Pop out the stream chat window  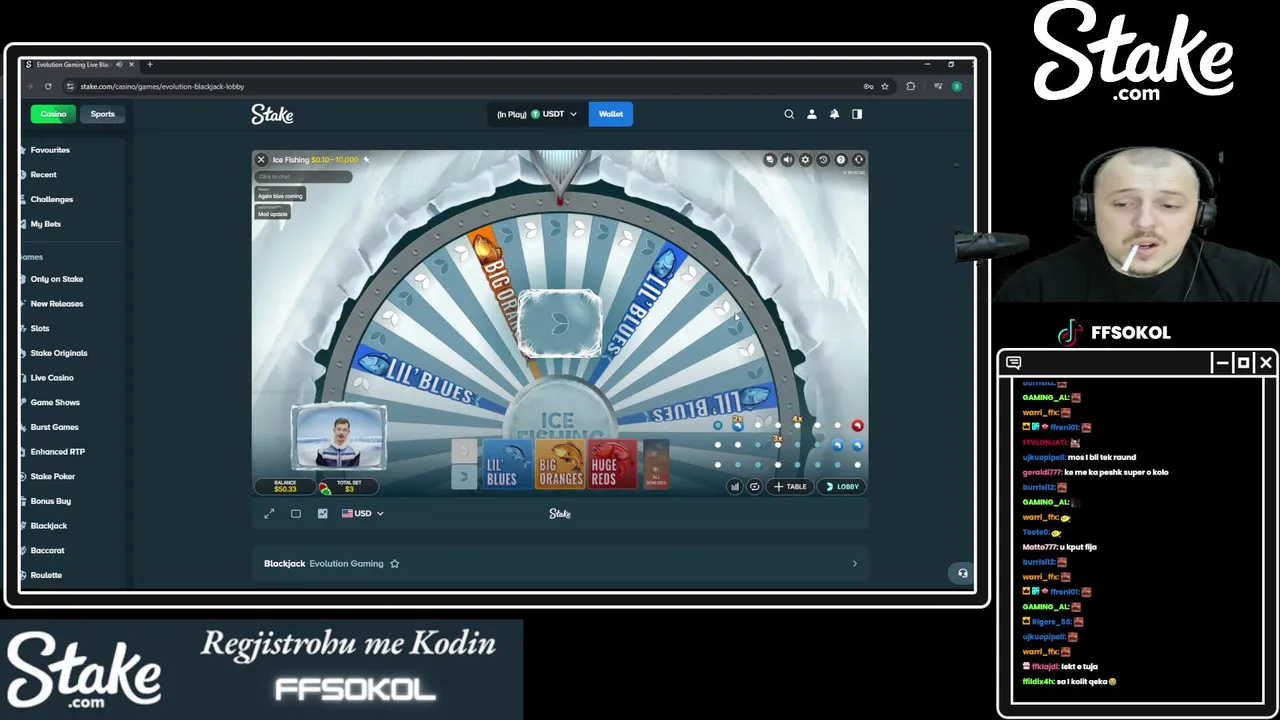point(1244,363)
